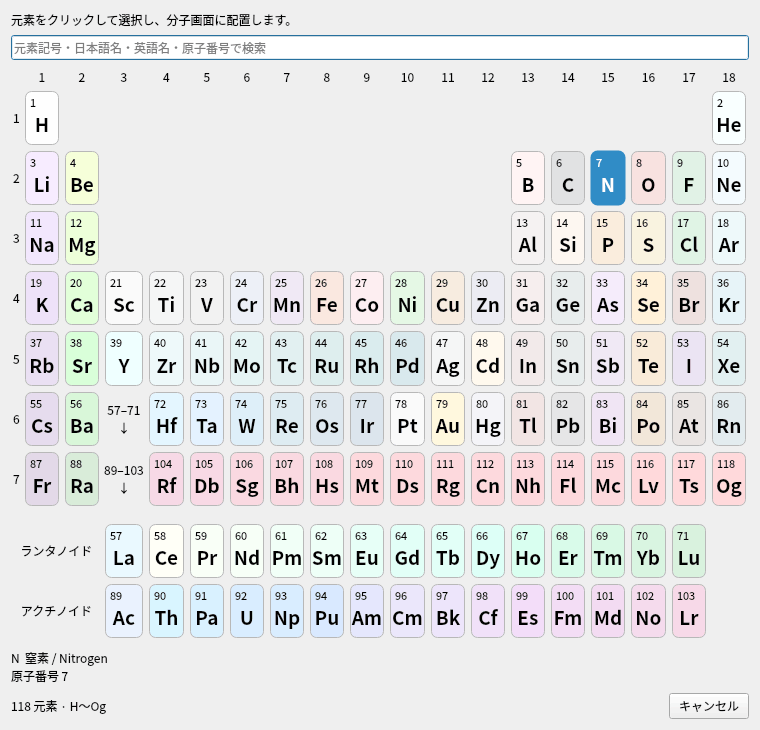The image size is (760, 730).
Task: Choose Cesium (Cs) tile
Action: [x=42, y=419]
